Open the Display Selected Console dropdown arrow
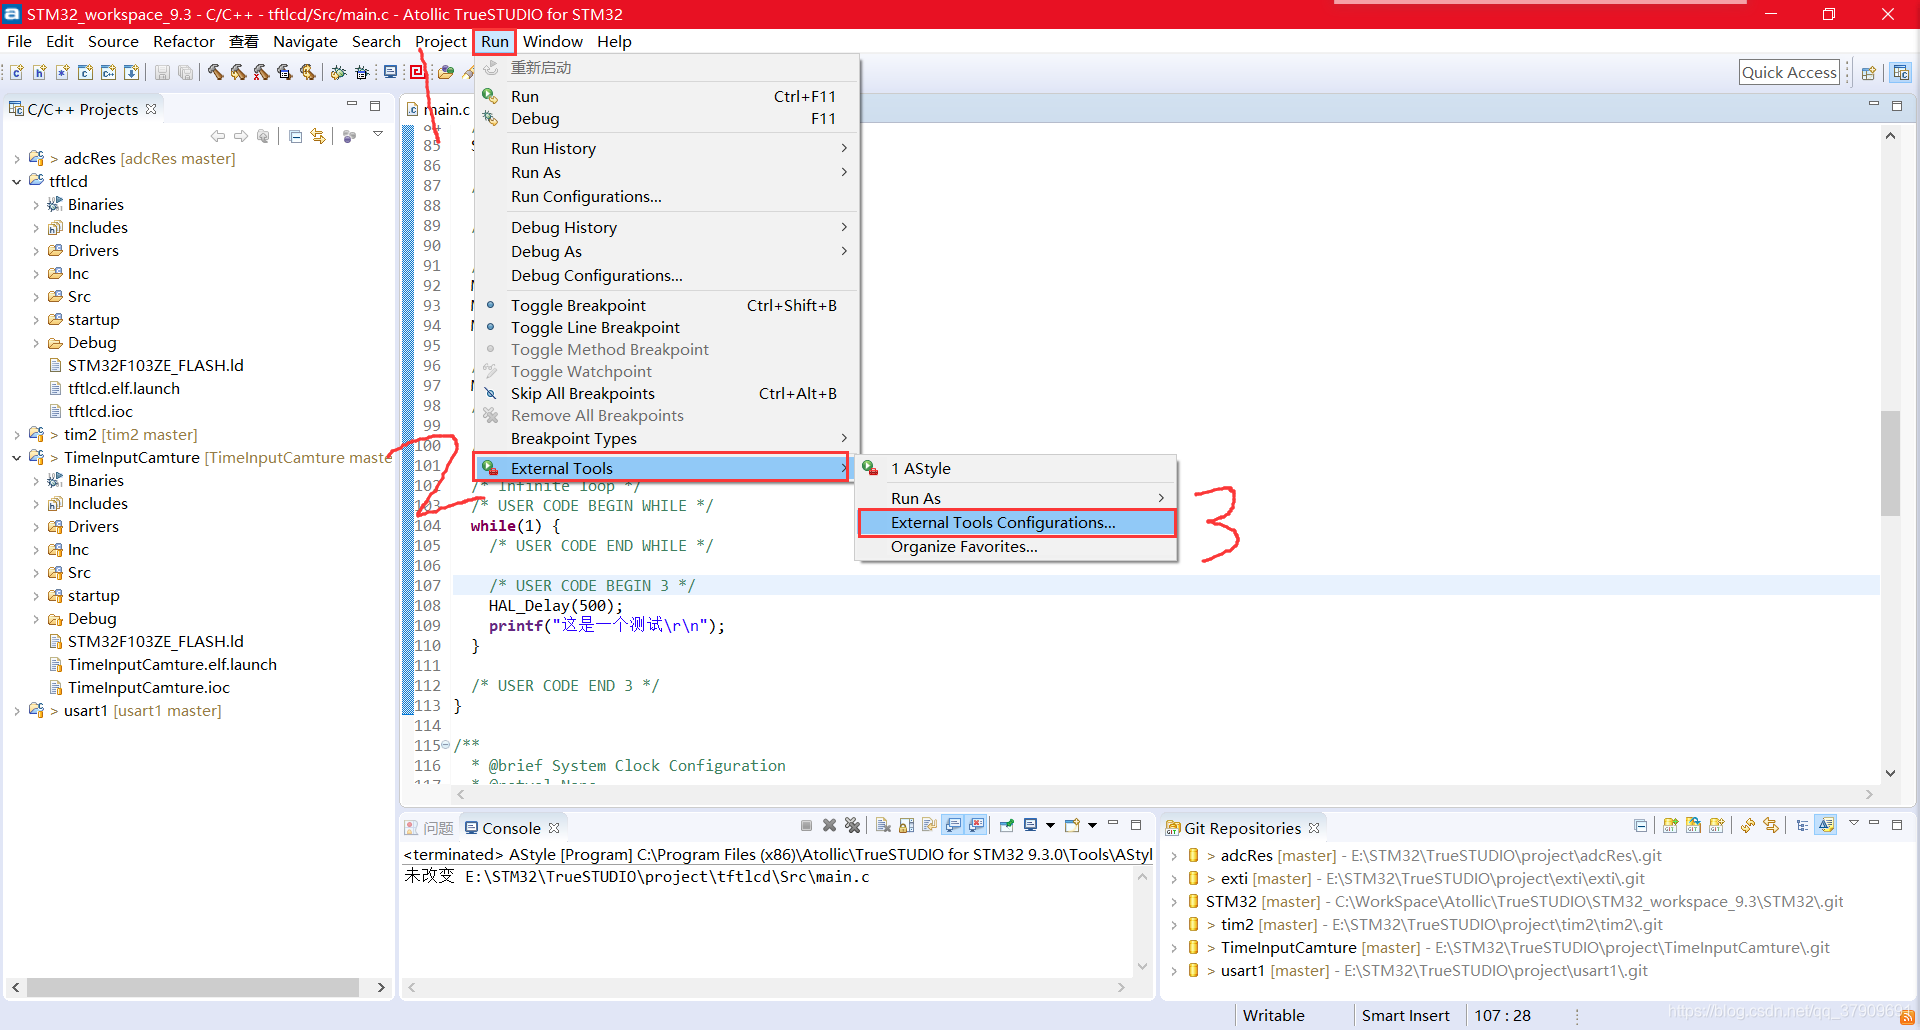 (x=1050, y=825)
